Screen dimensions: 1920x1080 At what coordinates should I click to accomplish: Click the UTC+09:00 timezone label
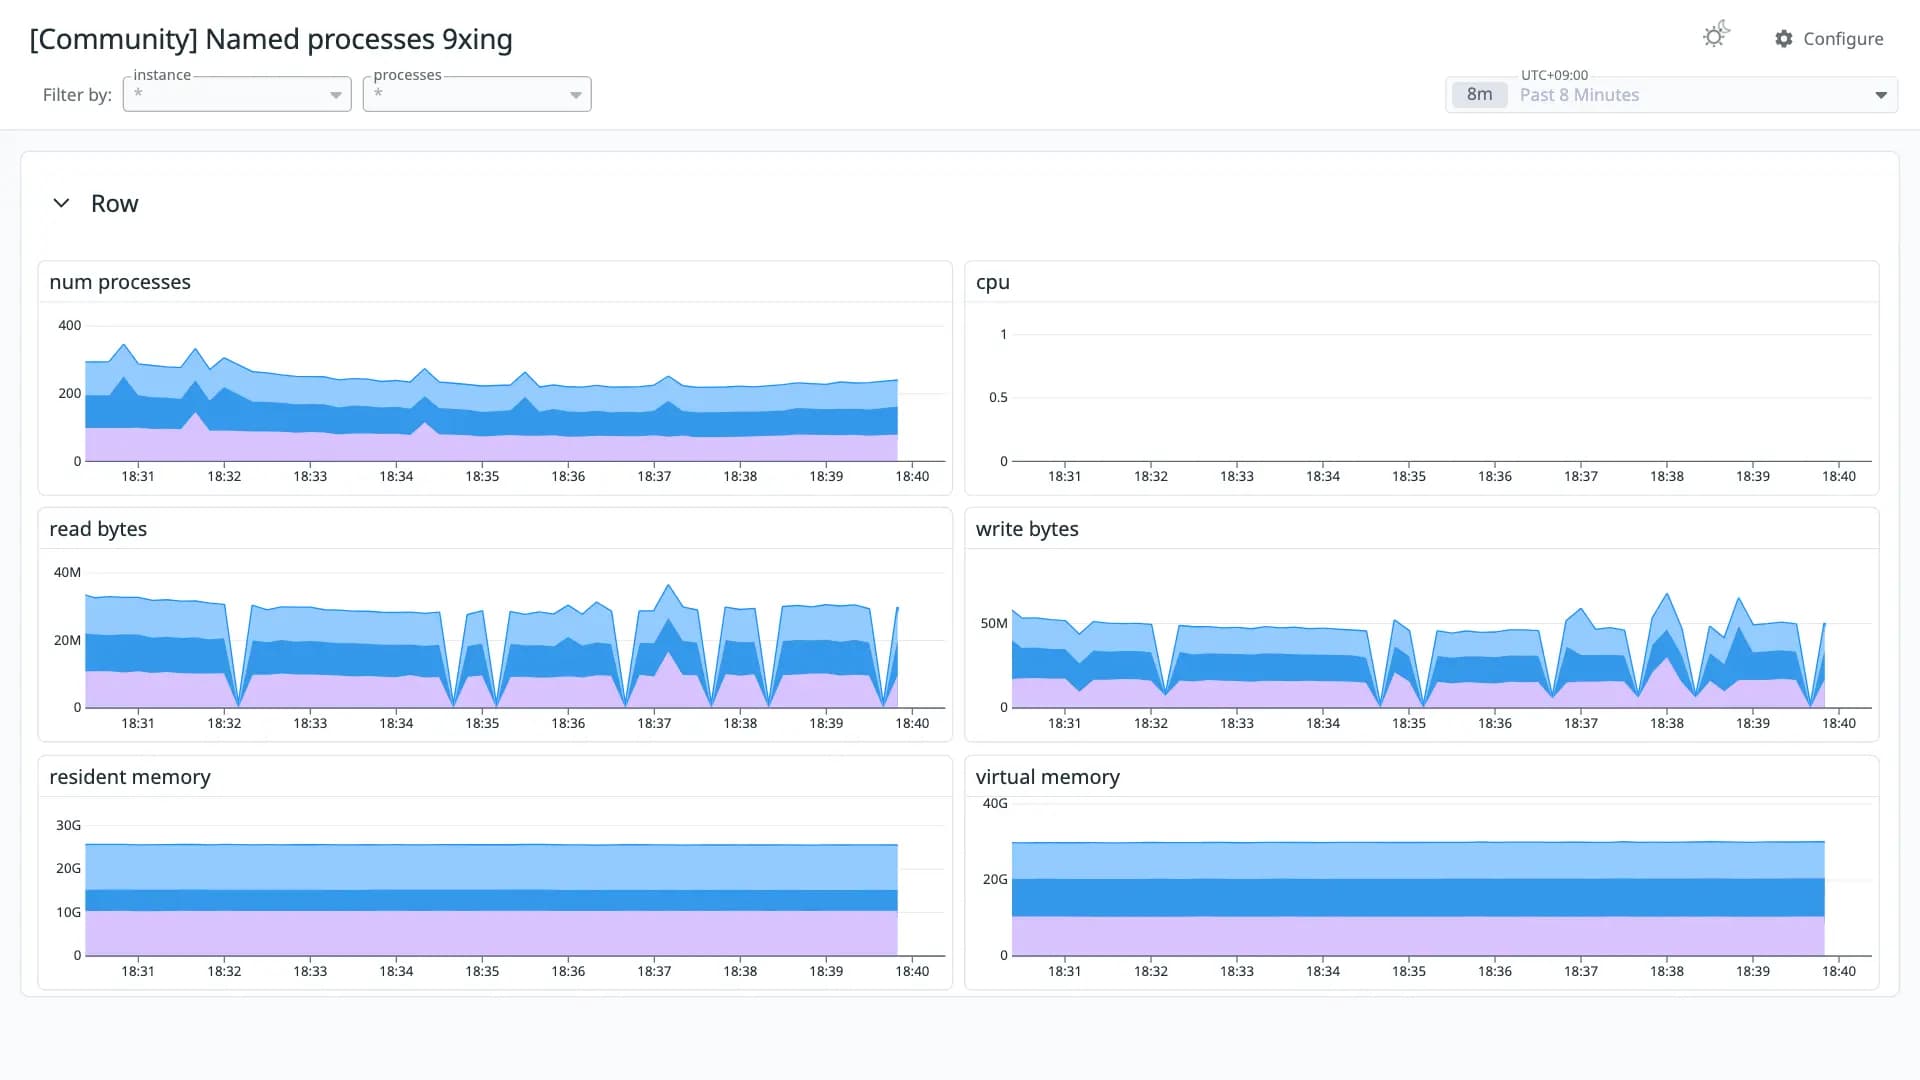coord(1554,75)
